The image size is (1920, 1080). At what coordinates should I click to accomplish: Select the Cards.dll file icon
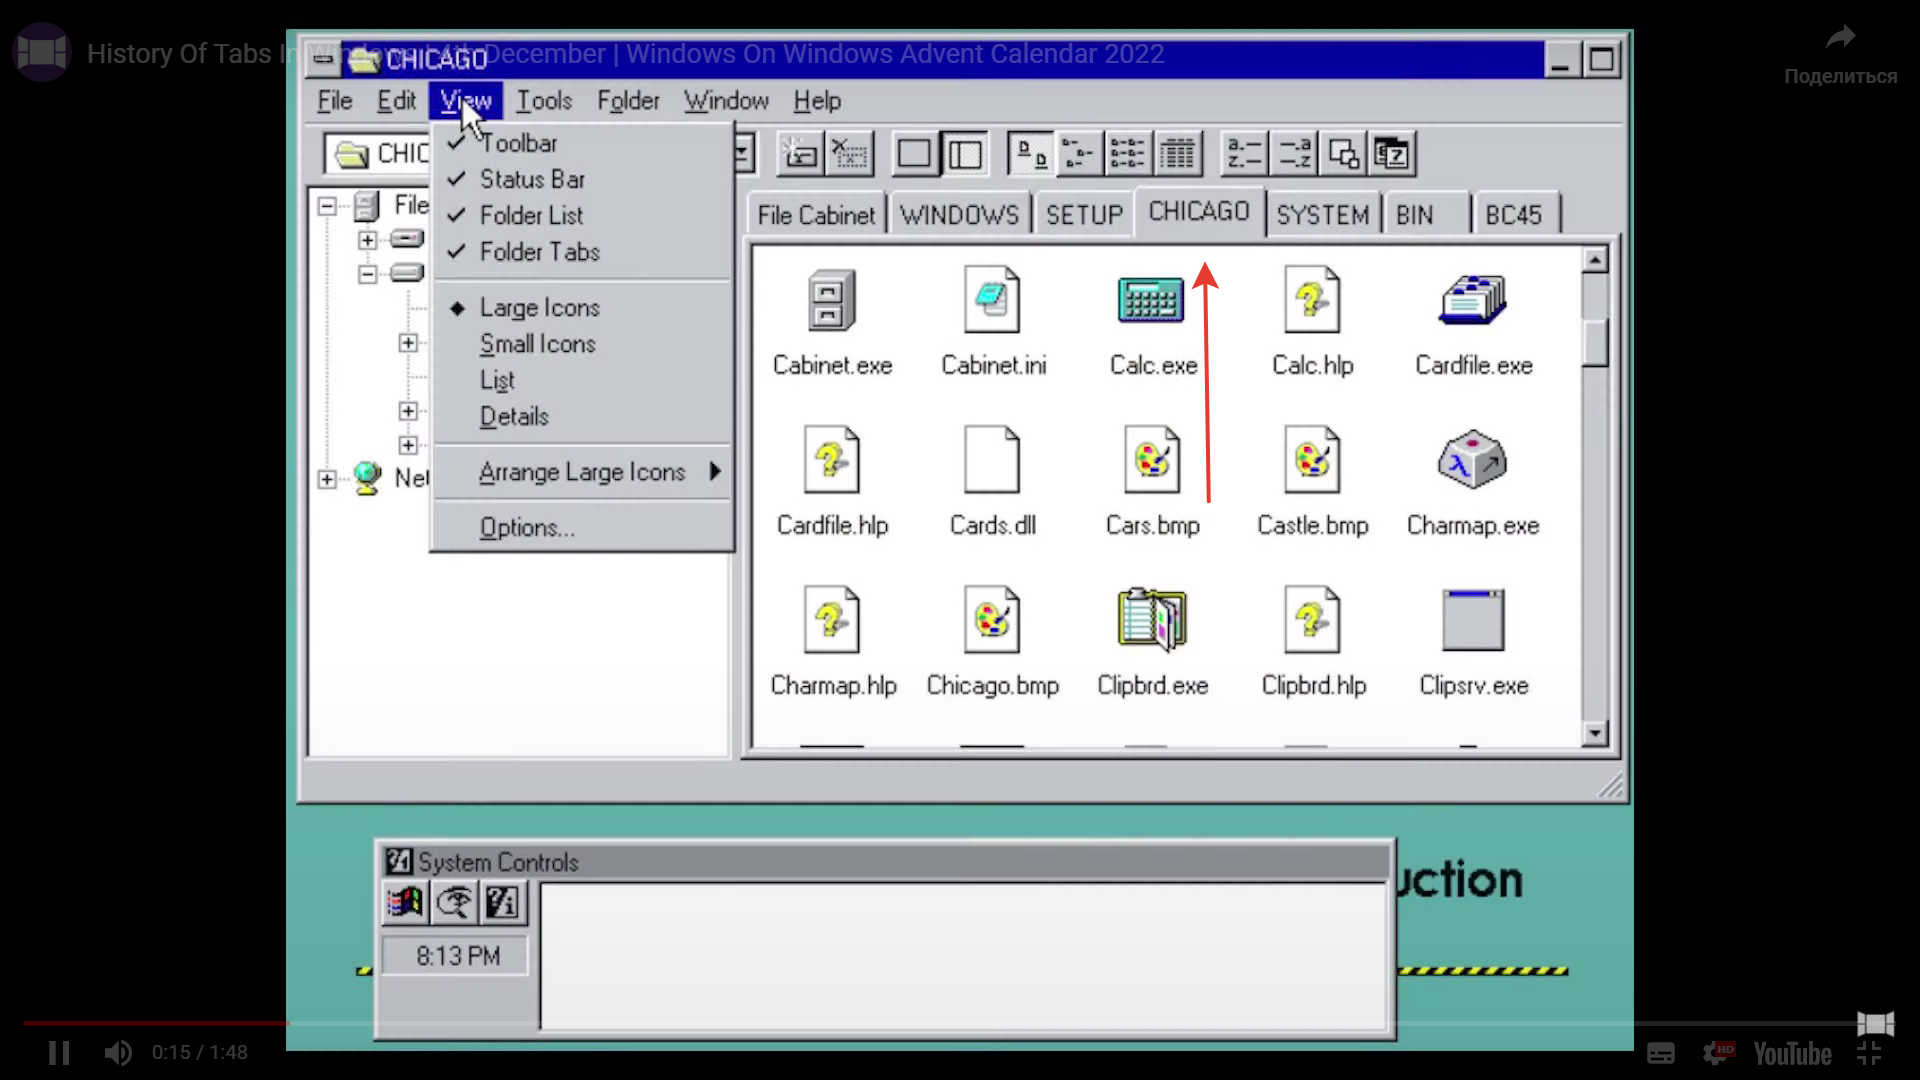(x=992, y=460)
